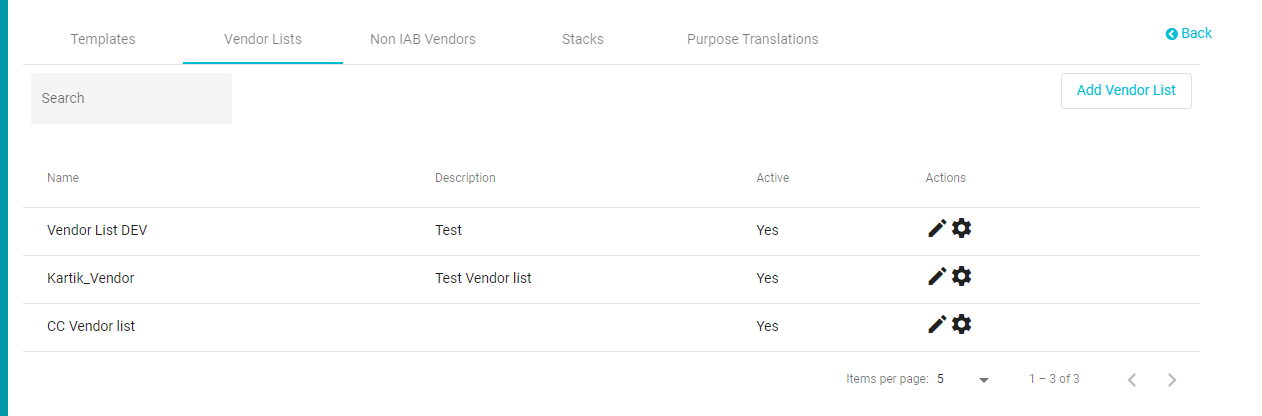Image resolution: width=1262 pixels, height=416 pixels.
Task: Open the Kartik_Vendor gear settings
Action: pyautogui.click(x=961, y=277)
